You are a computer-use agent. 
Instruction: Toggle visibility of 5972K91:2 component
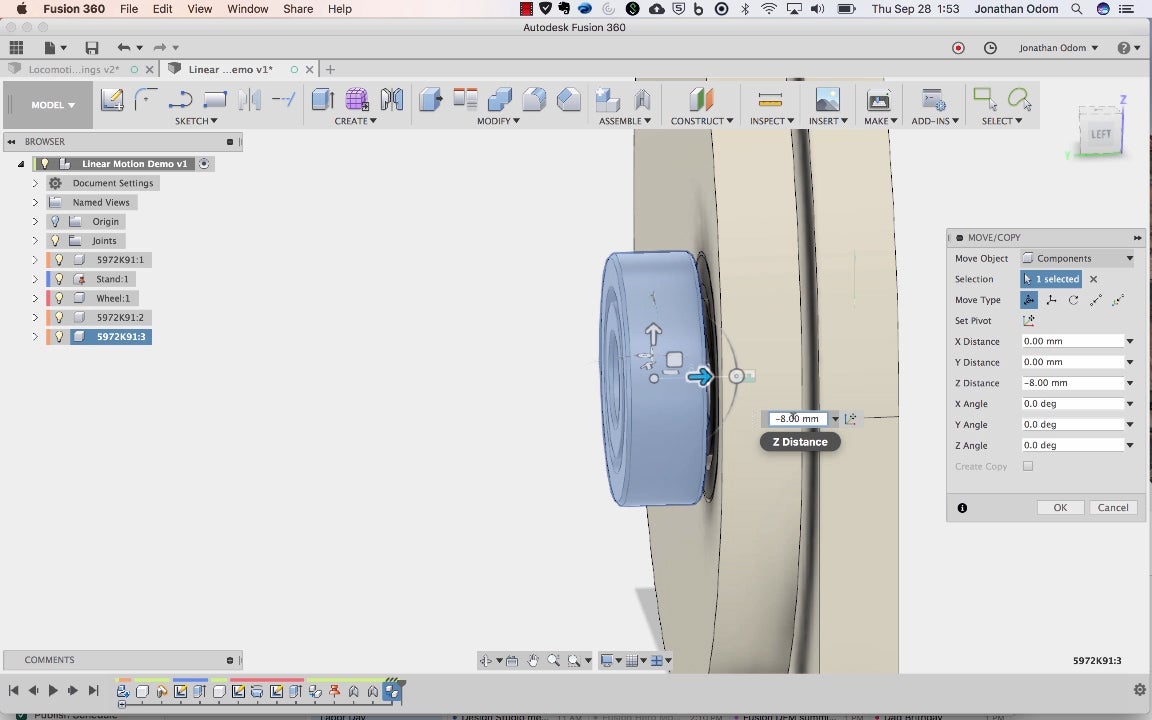[x=60, y=317]
